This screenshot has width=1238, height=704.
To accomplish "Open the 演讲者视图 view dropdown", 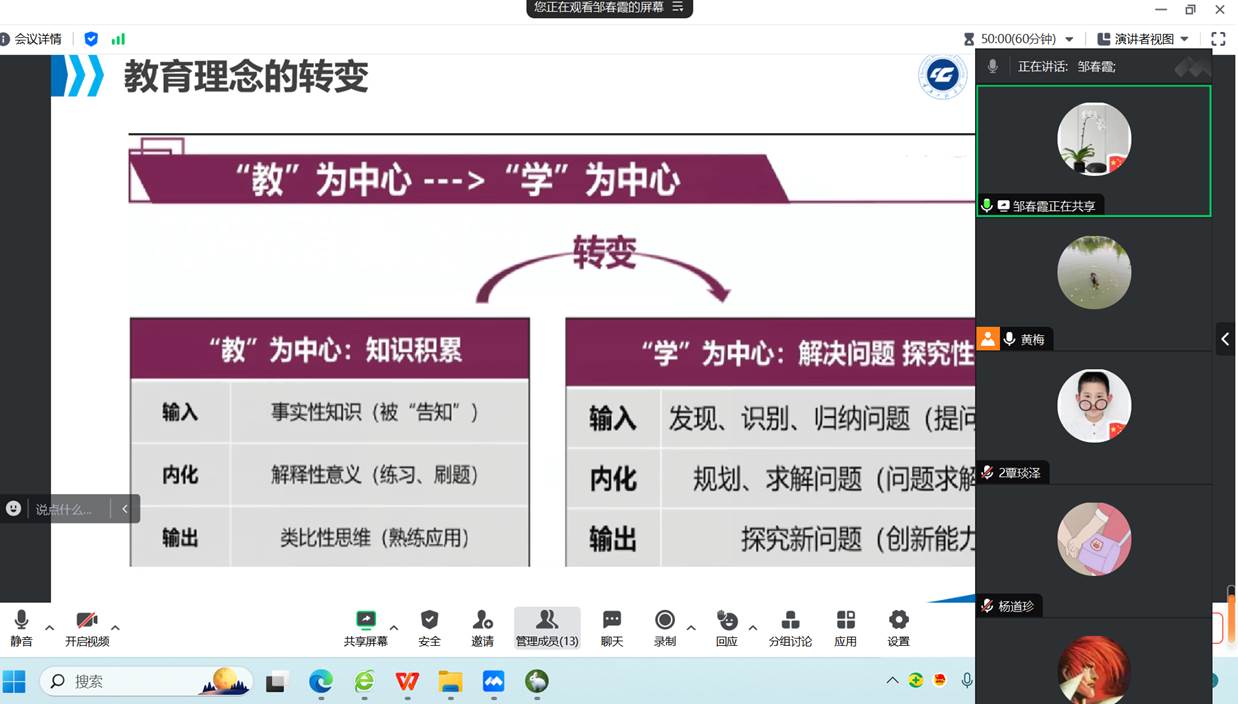I will pos(1143,39).
